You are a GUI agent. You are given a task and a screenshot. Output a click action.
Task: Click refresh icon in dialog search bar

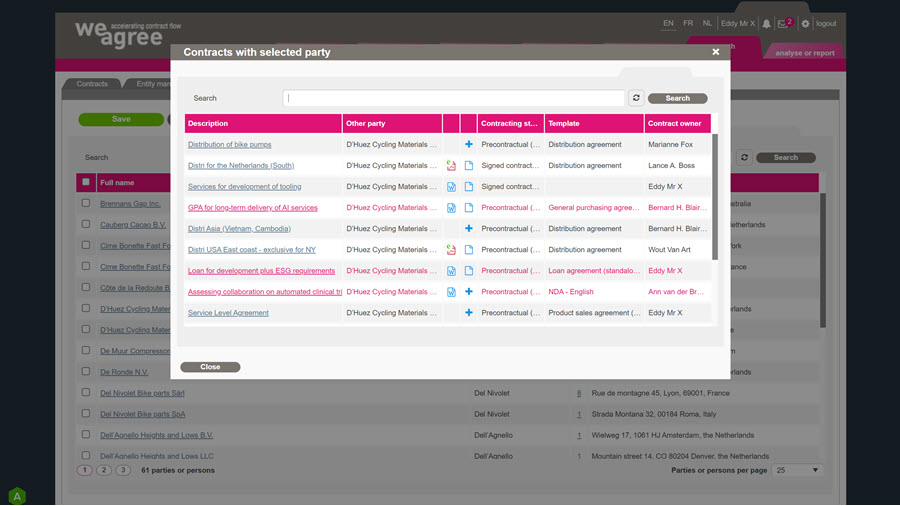pyautogui.click(x=636, y=98)
